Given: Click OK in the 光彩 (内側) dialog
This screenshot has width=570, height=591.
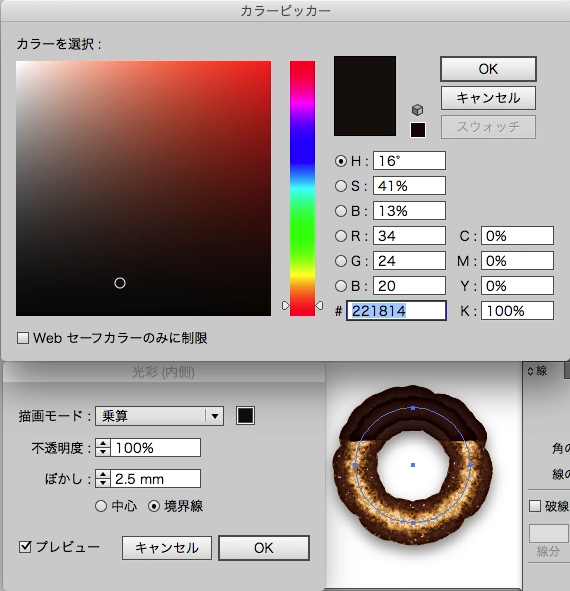Looking at the screenshot, I should 264,548.
